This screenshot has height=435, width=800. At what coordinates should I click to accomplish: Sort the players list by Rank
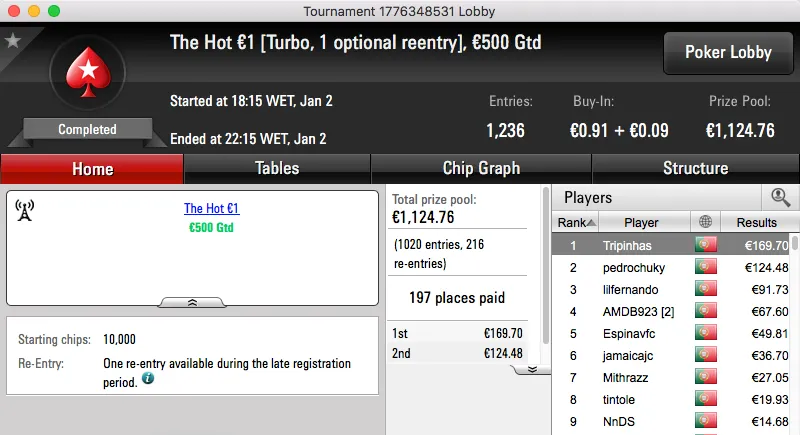577,222
